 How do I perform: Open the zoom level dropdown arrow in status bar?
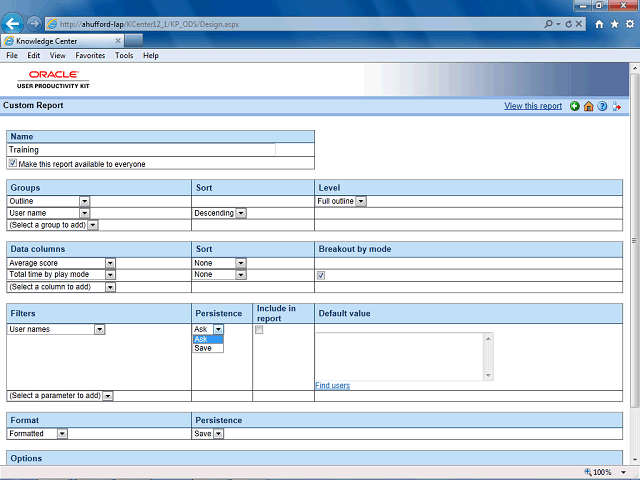click(x=623, y=472)
